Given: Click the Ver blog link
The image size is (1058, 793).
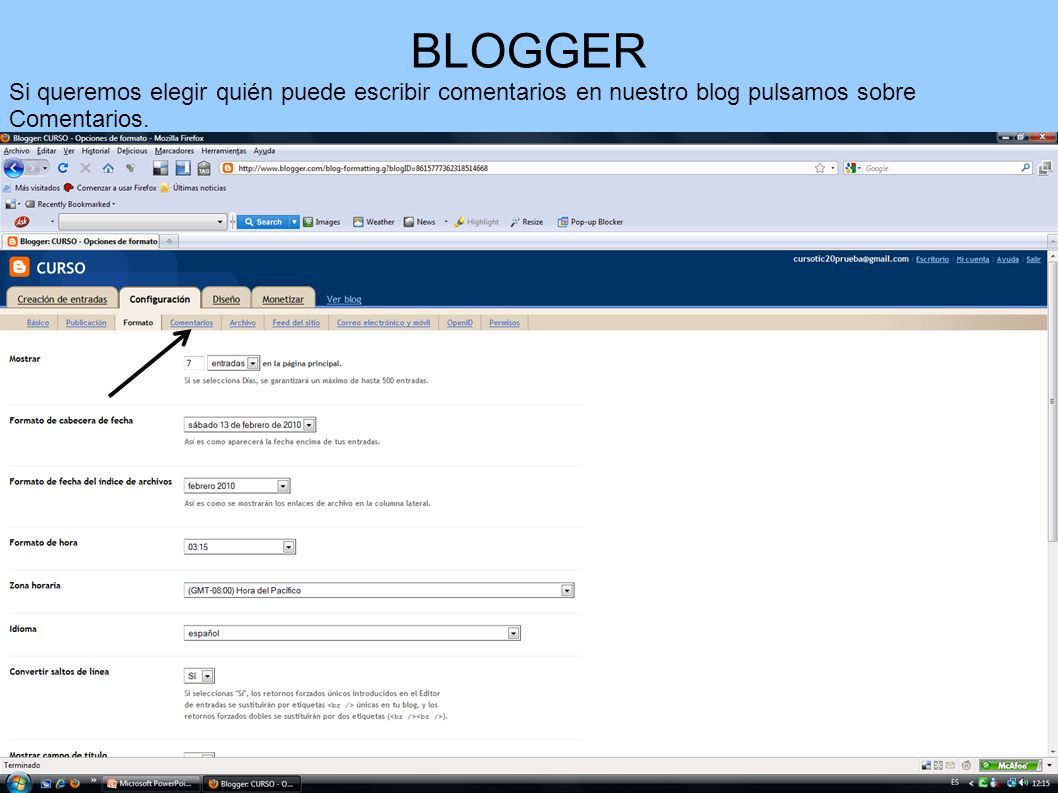Looking at the screenshot, I should point(343,299).
